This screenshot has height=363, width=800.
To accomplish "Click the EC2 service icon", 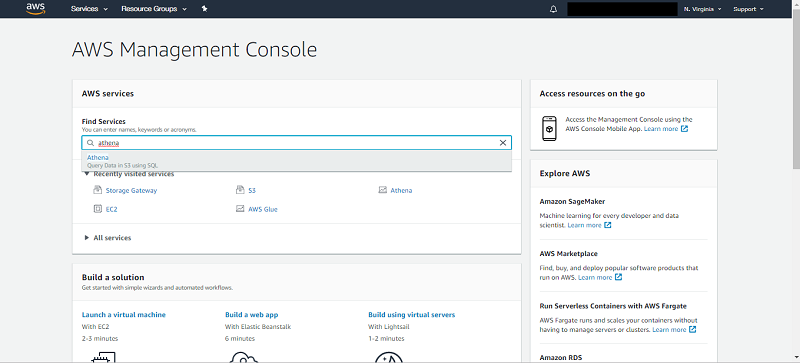I will pos(97,209).
